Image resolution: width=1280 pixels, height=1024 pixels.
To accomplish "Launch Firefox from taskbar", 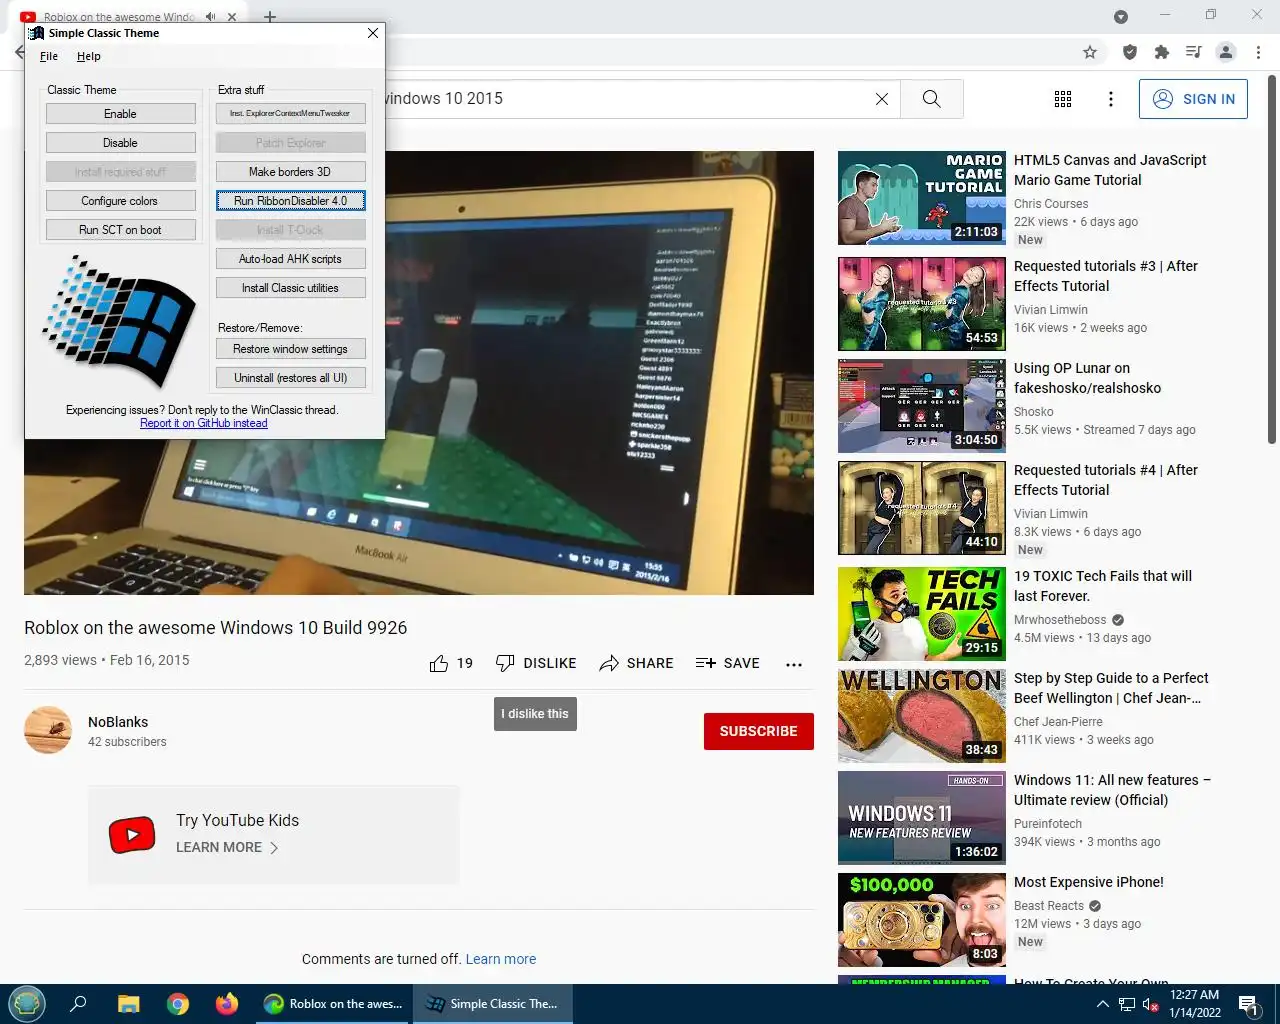I will point(227,1004).
